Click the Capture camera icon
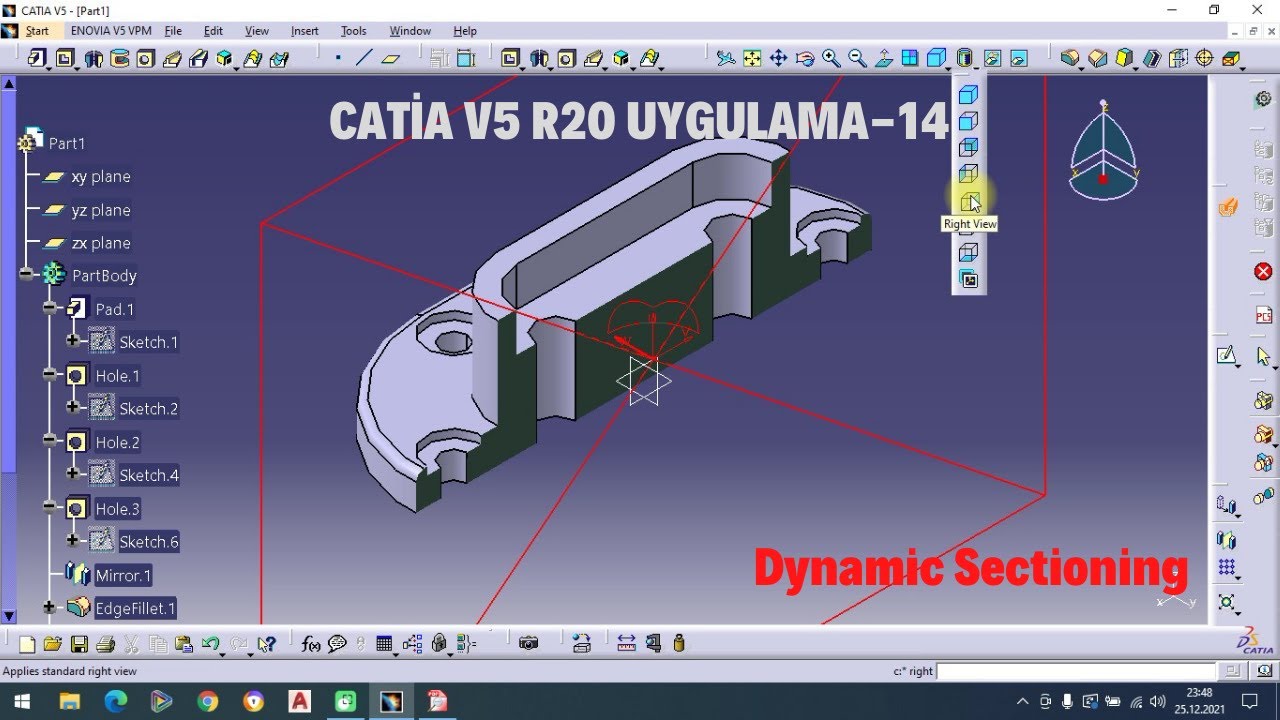 (529, 644)
